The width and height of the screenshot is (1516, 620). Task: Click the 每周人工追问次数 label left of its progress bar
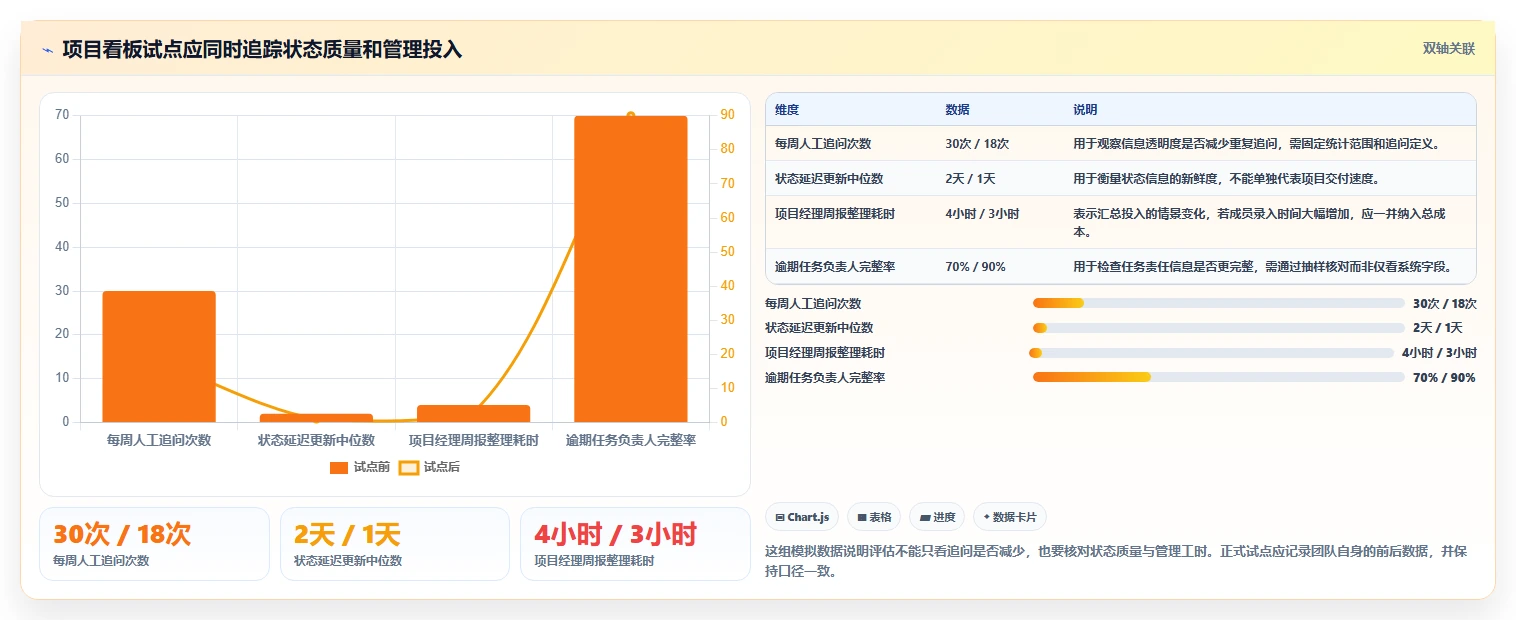click(813, 304)
